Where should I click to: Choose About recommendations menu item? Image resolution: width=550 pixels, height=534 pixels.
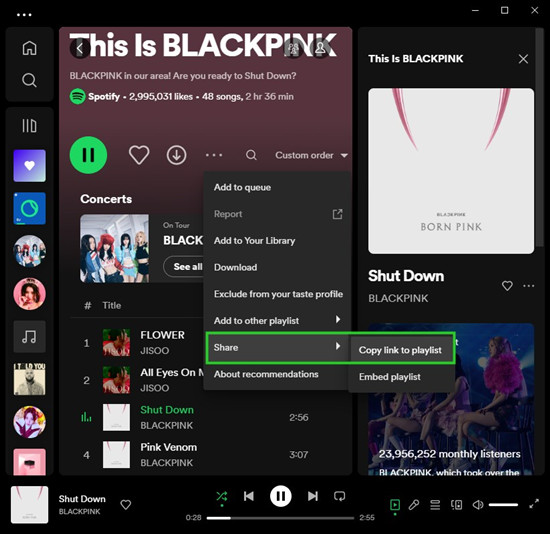[x=277, y=374]
